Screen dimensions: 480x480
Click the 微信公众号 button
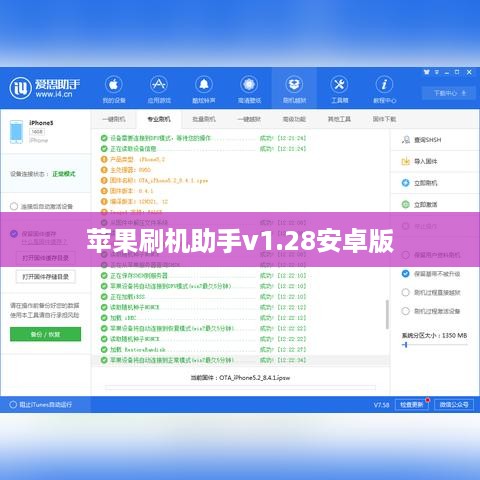454,405
